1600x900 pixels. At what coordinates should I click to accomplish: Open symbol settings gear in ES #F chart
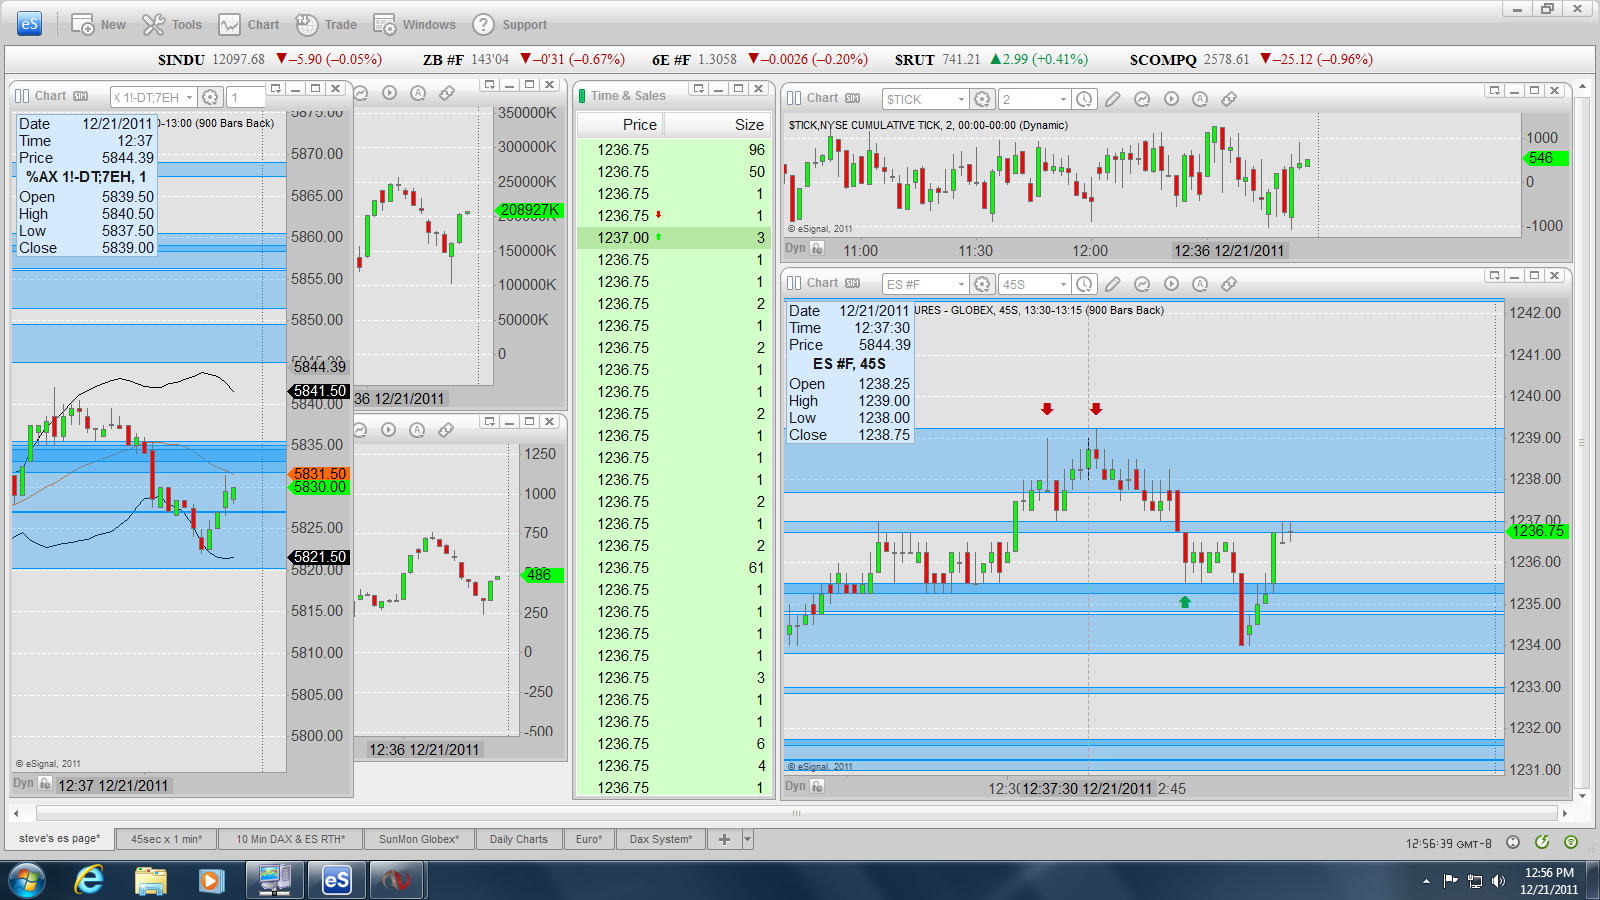pos(982,284)
